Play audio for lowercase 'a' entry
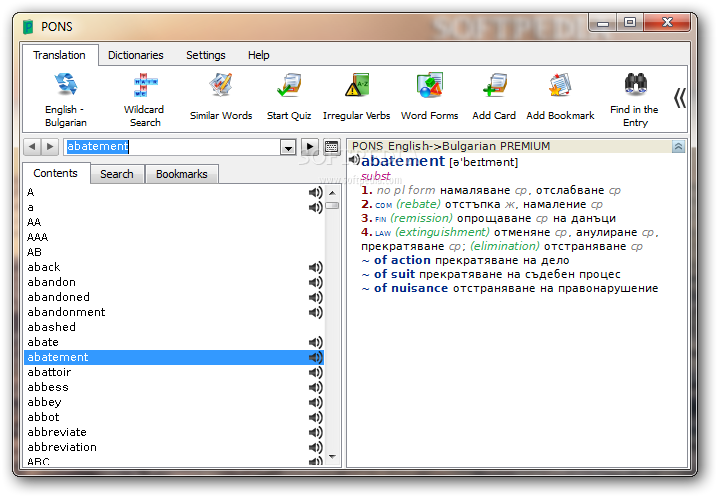 click(315, 208)
